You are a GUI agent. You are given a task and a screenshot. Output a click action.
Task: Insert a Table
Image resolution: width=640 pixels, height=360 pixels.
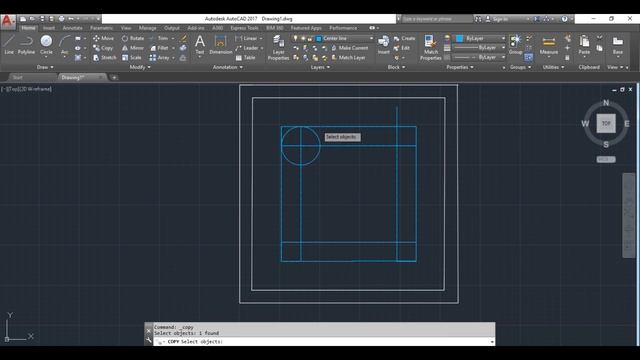point(245,58)
